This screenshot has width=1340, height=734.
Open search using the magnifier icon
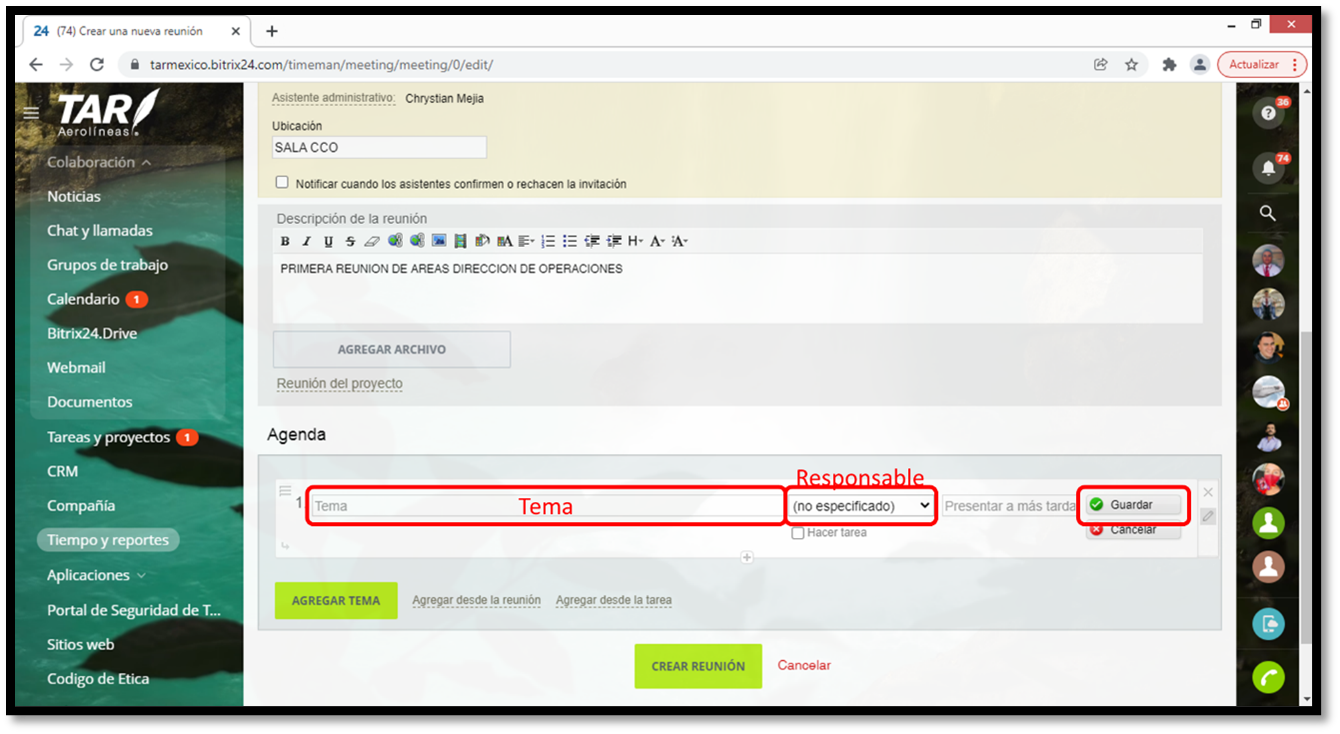pyautogui.click(x=1267, y=212)
